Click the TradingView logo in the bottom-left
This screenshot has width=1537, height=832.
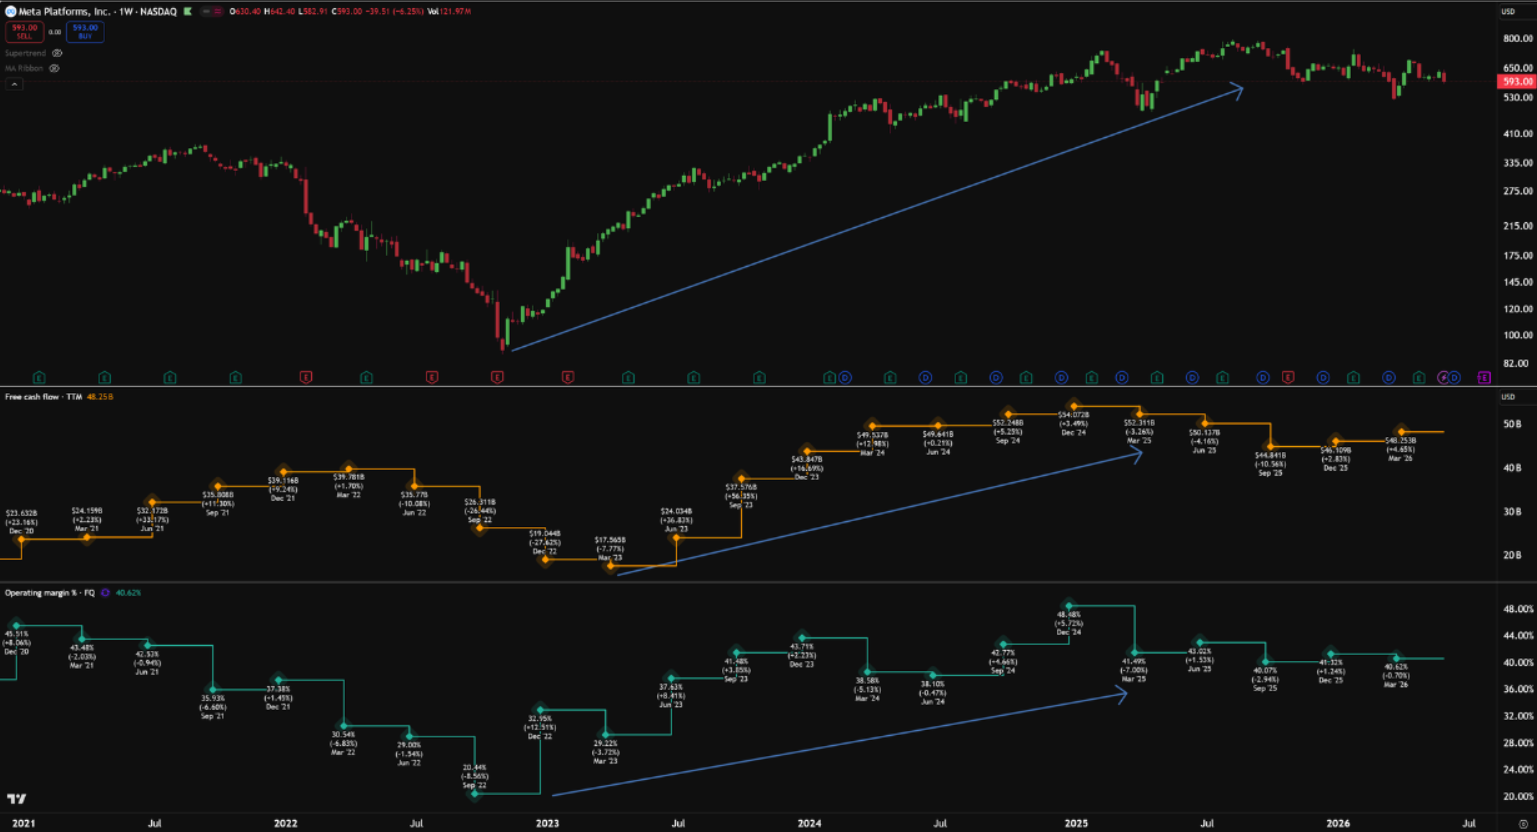click(16, 799)
